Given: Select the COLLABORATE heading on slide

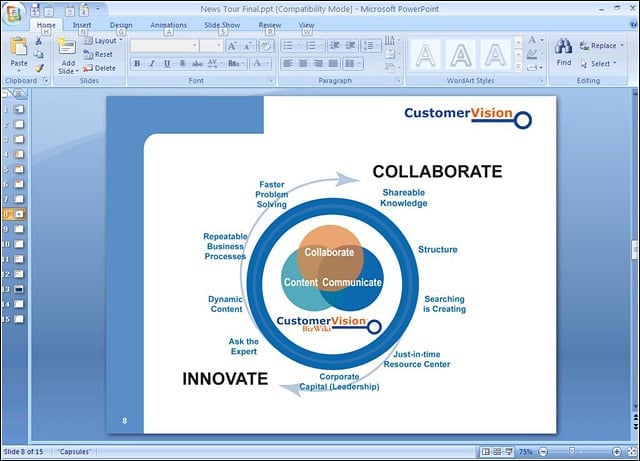Looking at the screenshot, I should pyautogui.click(x=437, y=171).
